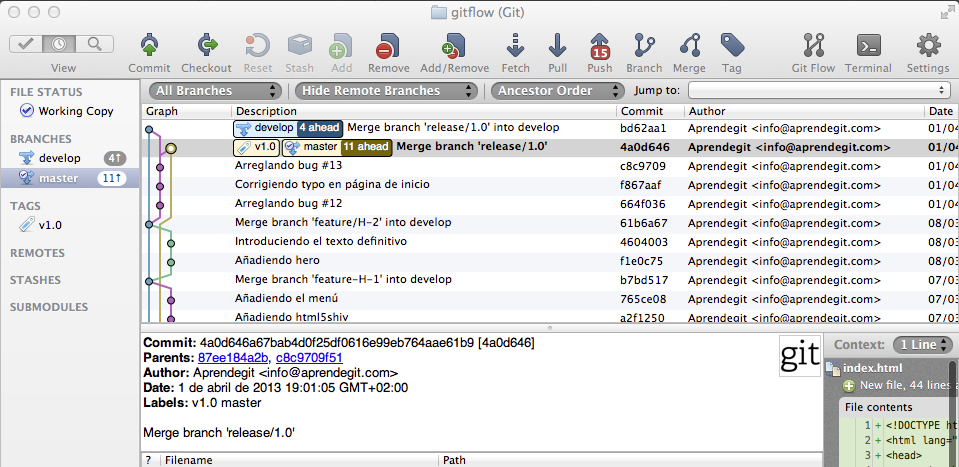
Task: Select the v1.0 tag in sidebar
Action: click(x=50, y=225)
